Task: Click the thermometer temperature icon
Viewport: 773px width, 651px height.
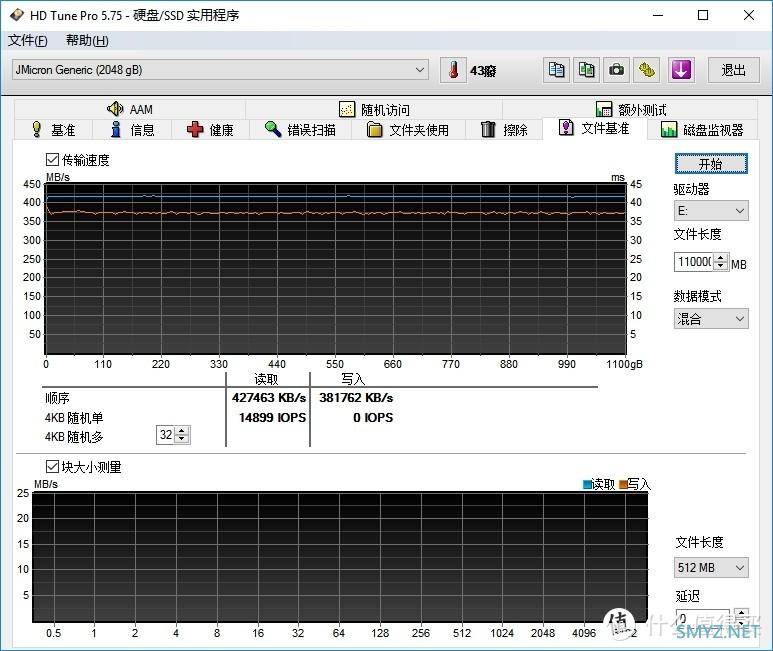Action: (x=454, y=70)
